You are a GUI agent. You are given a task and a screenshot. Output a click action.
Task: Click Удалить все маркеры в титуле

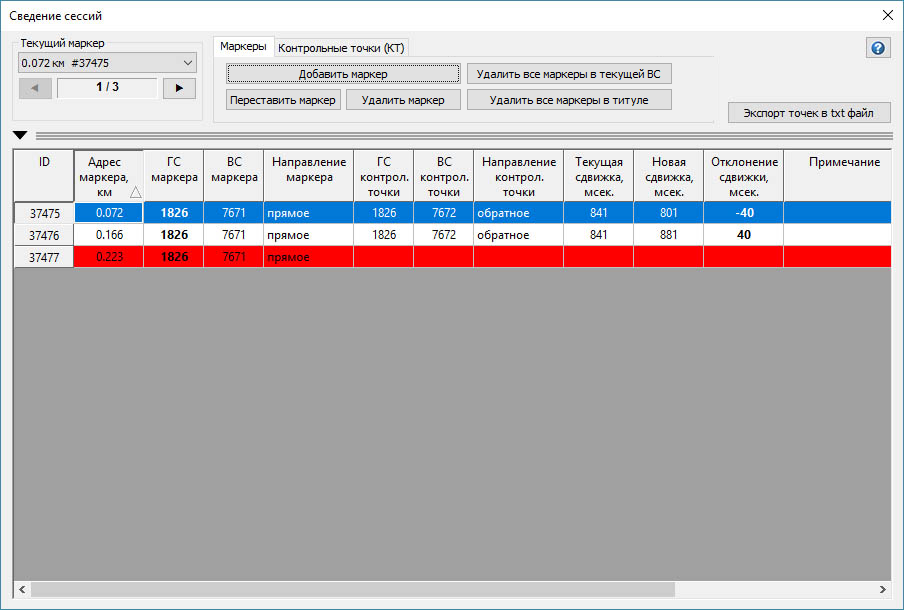coord(568,100)
